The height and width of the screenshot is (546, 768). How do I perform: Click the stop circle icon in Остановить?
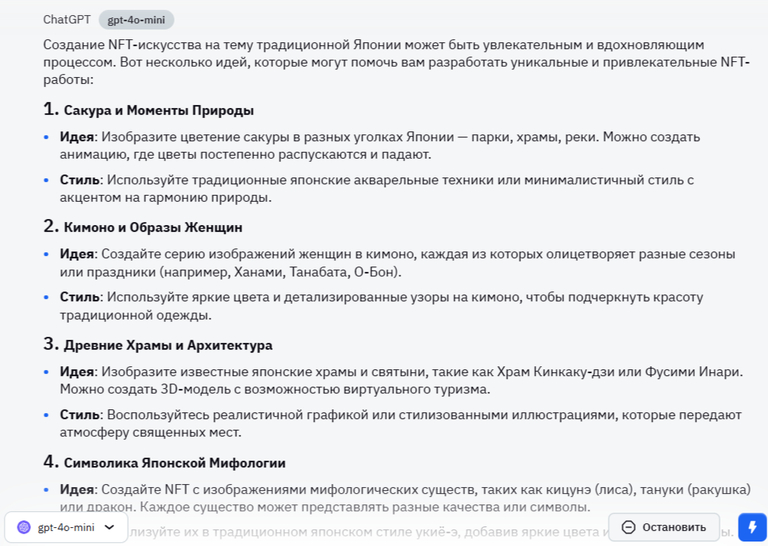tap(628, 527)
